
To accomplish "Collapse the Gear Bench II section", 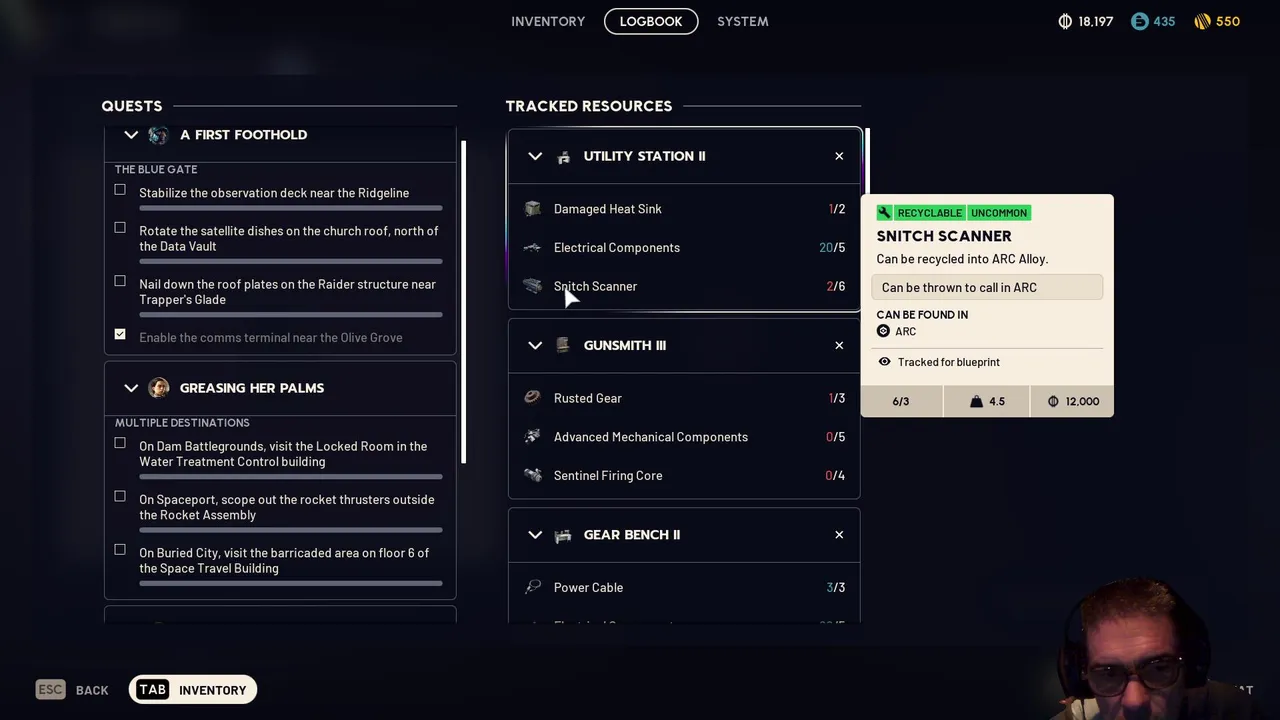I will pyautogui.click(x=535, y=534).
